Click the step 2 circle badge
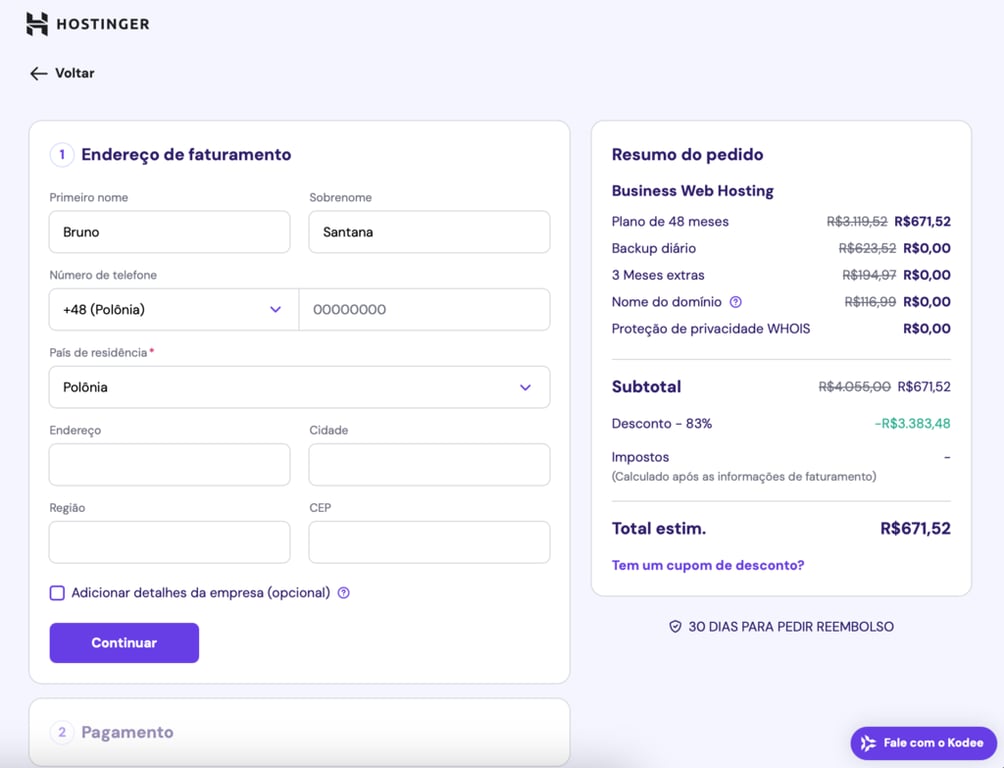1004x768 pixels. [62, 732]
